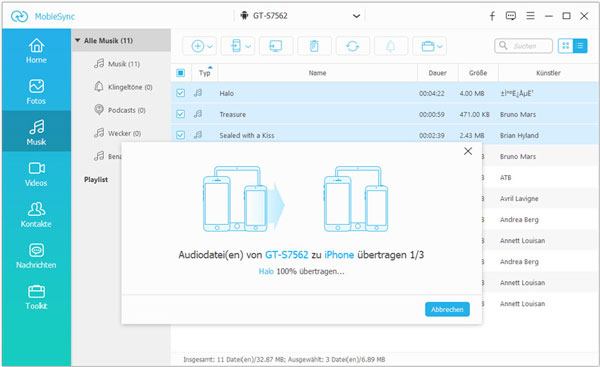The width and height of the screenshot is (600, 367).
Task: Go to Fotos in the sidebar
Action: coord(36,92)
